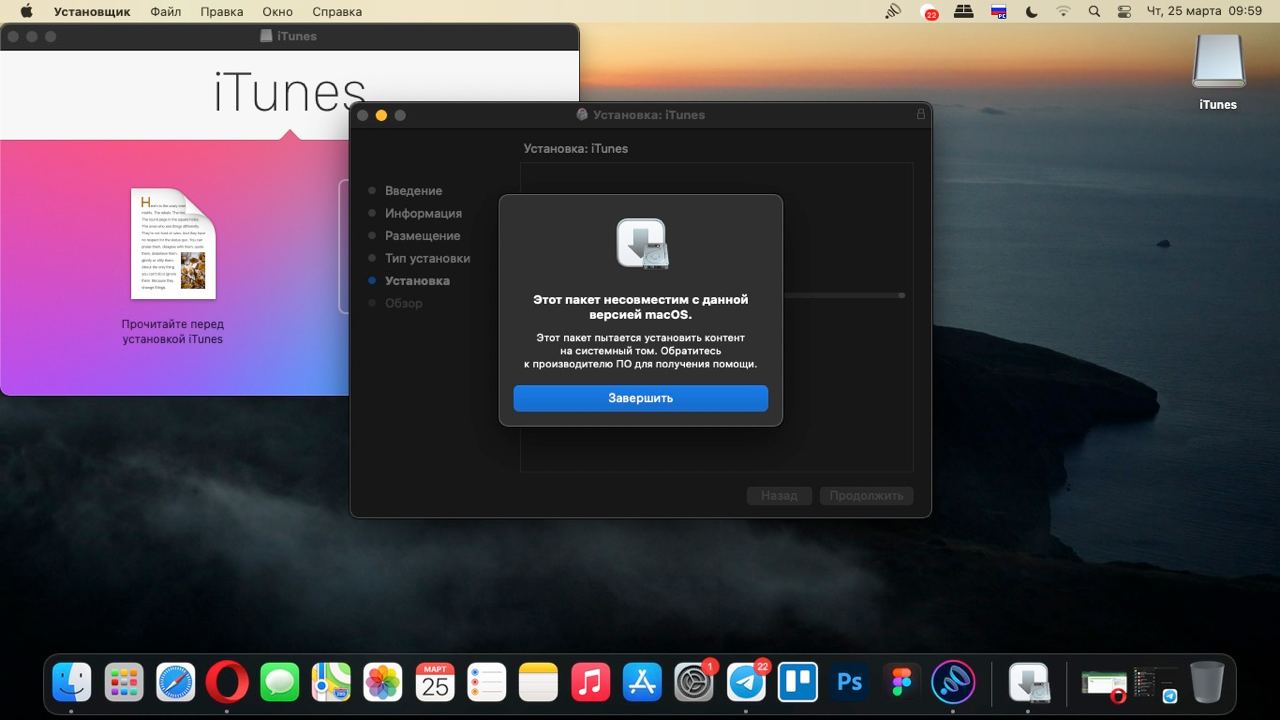This screenshot has height=720, width=1280.
Task: Click the stacked trays menu bar icon
Action: click(x=963, y=12)
